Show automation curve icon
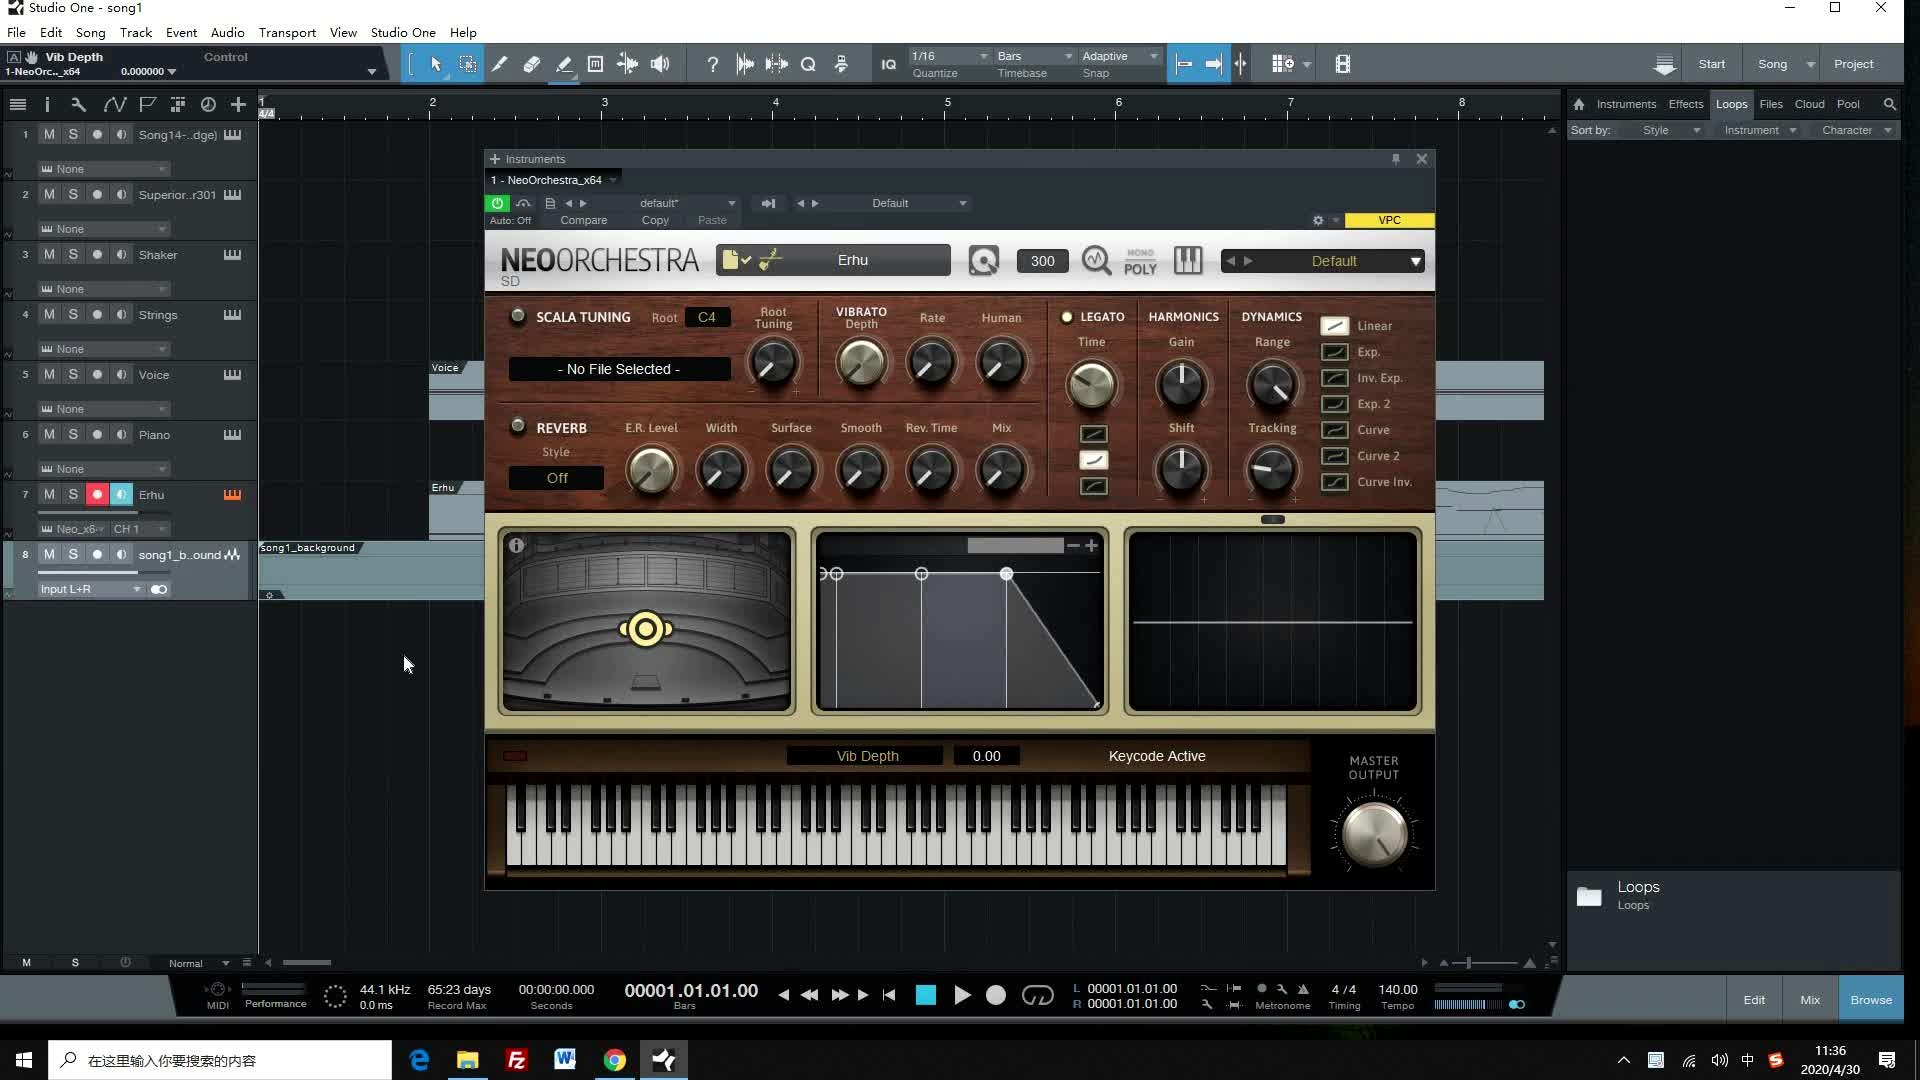 [x=114, y=104]
